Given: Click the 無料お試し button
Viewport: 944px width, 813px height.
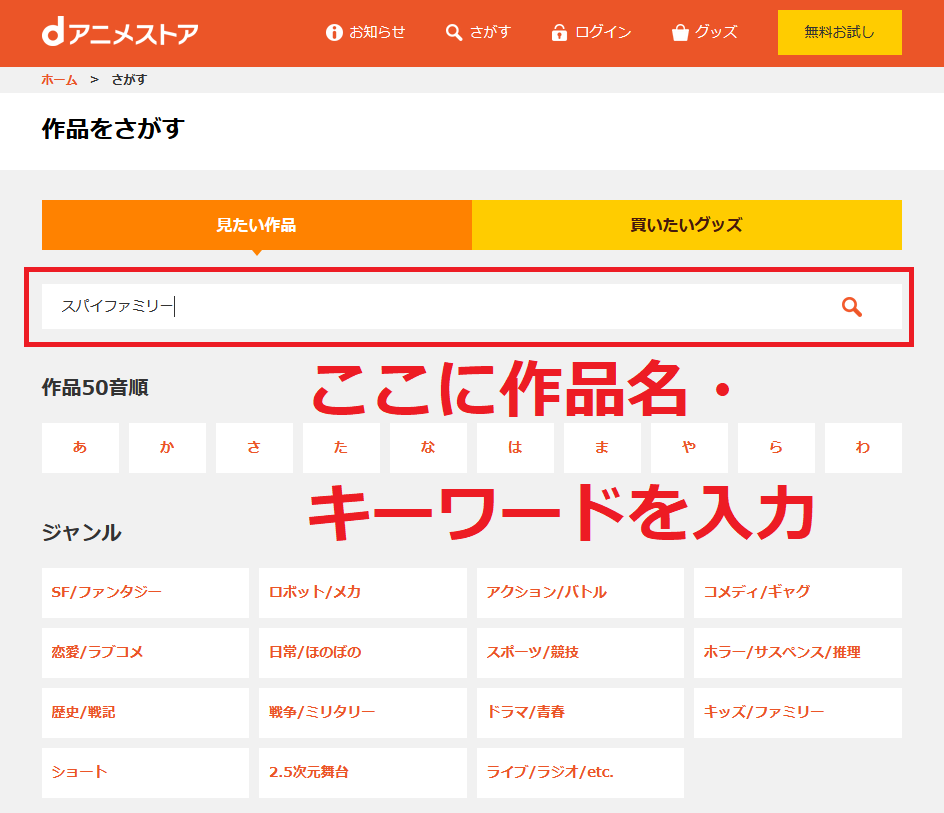Looking at the screenshot, I should click(840, 33).
